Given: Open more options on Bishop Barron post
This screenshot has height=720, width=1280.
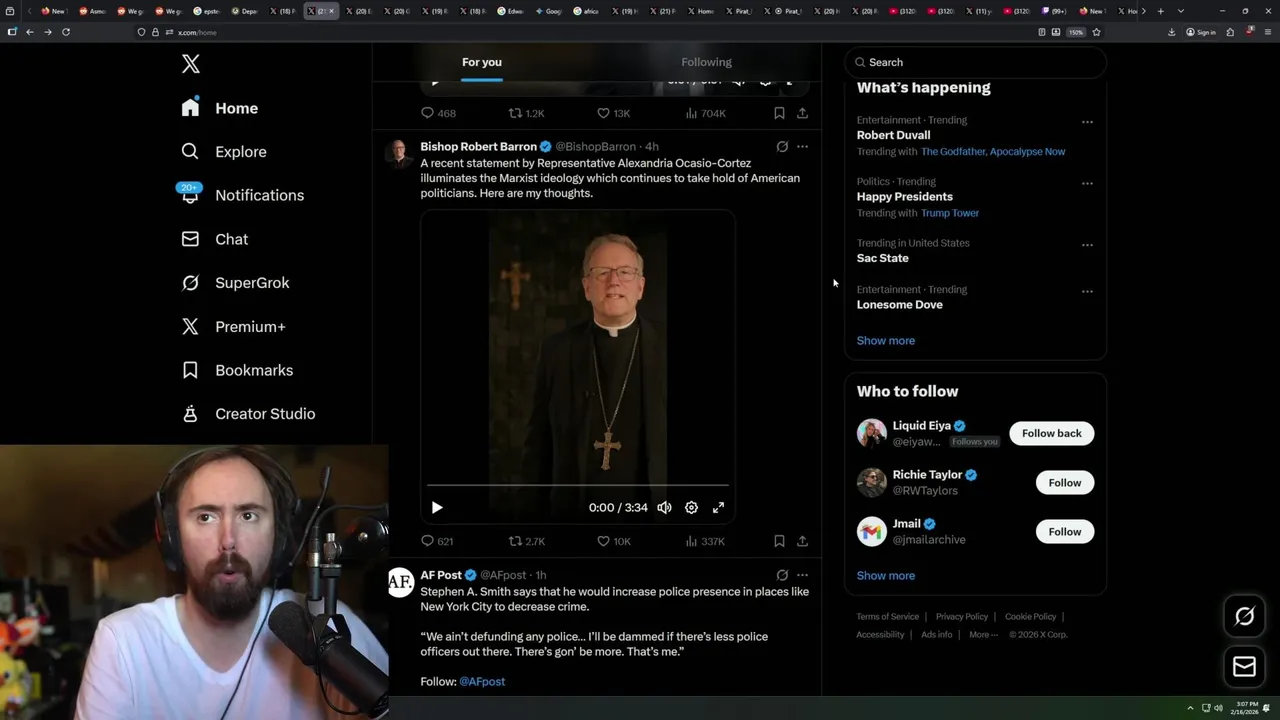Looking at the screenshot, I should click(802, 146).
